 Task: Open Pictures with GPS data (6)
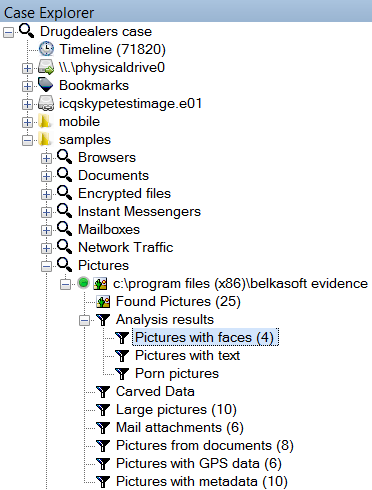click(199, 464)
